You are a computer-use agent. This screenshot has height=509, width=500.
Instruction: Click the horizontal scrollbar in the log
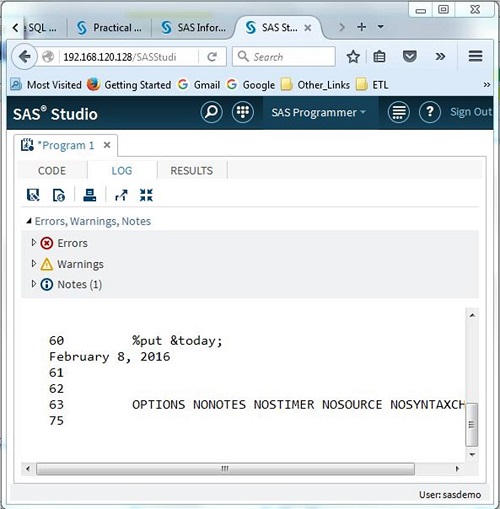225,469
